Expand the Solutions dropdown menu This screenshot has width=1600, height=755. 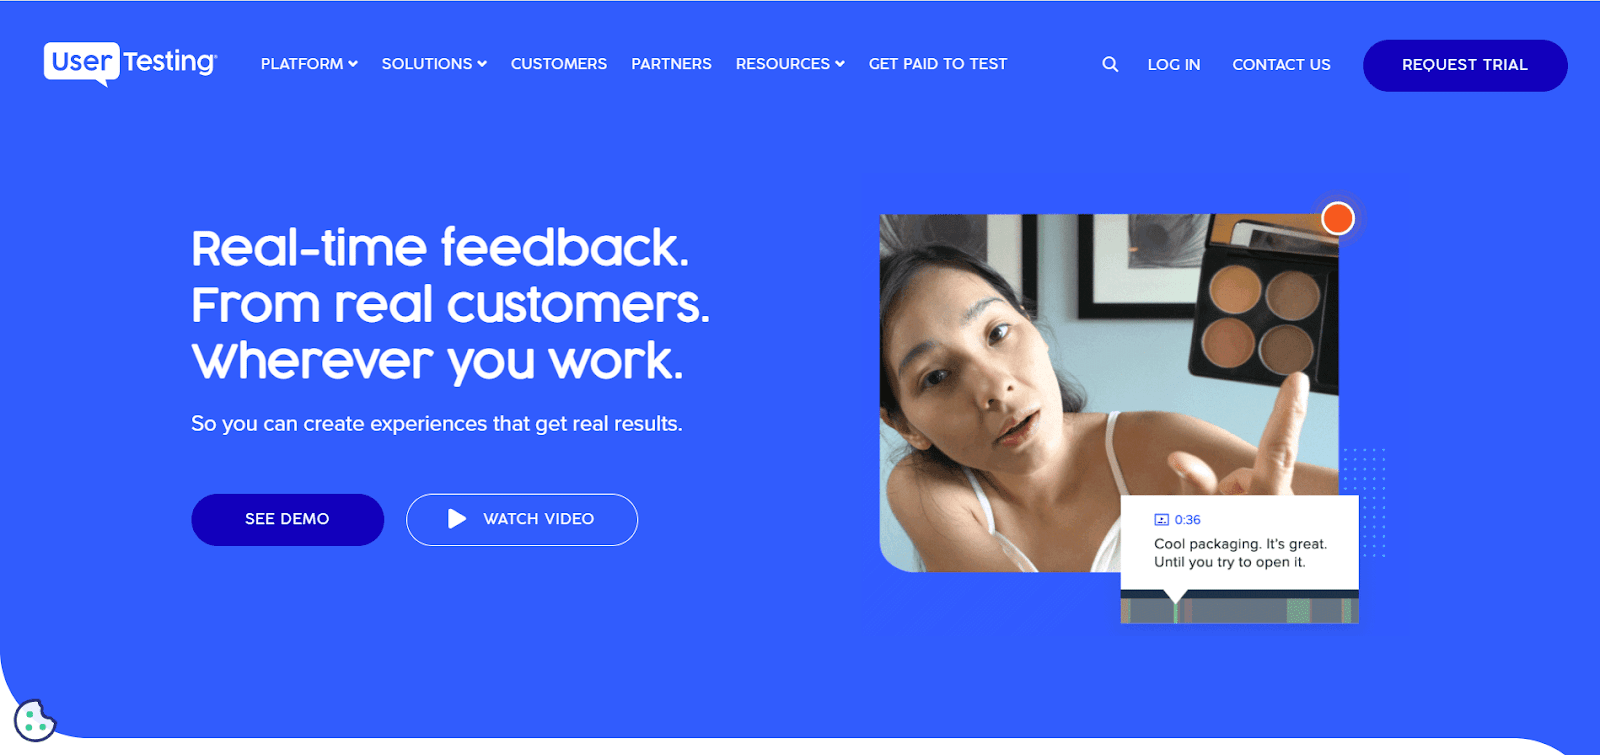pyautogui.click(x=434, y=64)
